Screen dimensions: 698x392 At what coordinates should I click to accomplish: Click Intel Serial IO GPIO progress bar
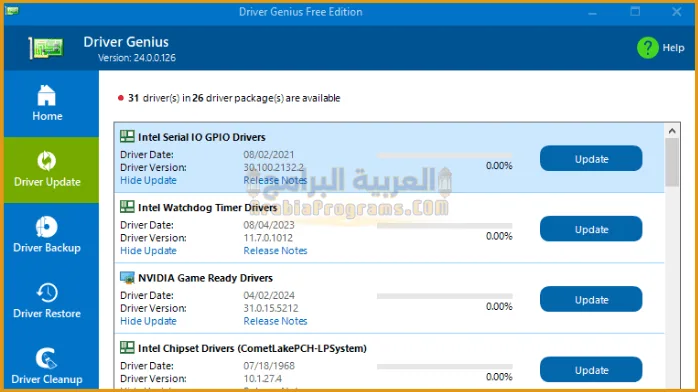[x=445, y=156]
